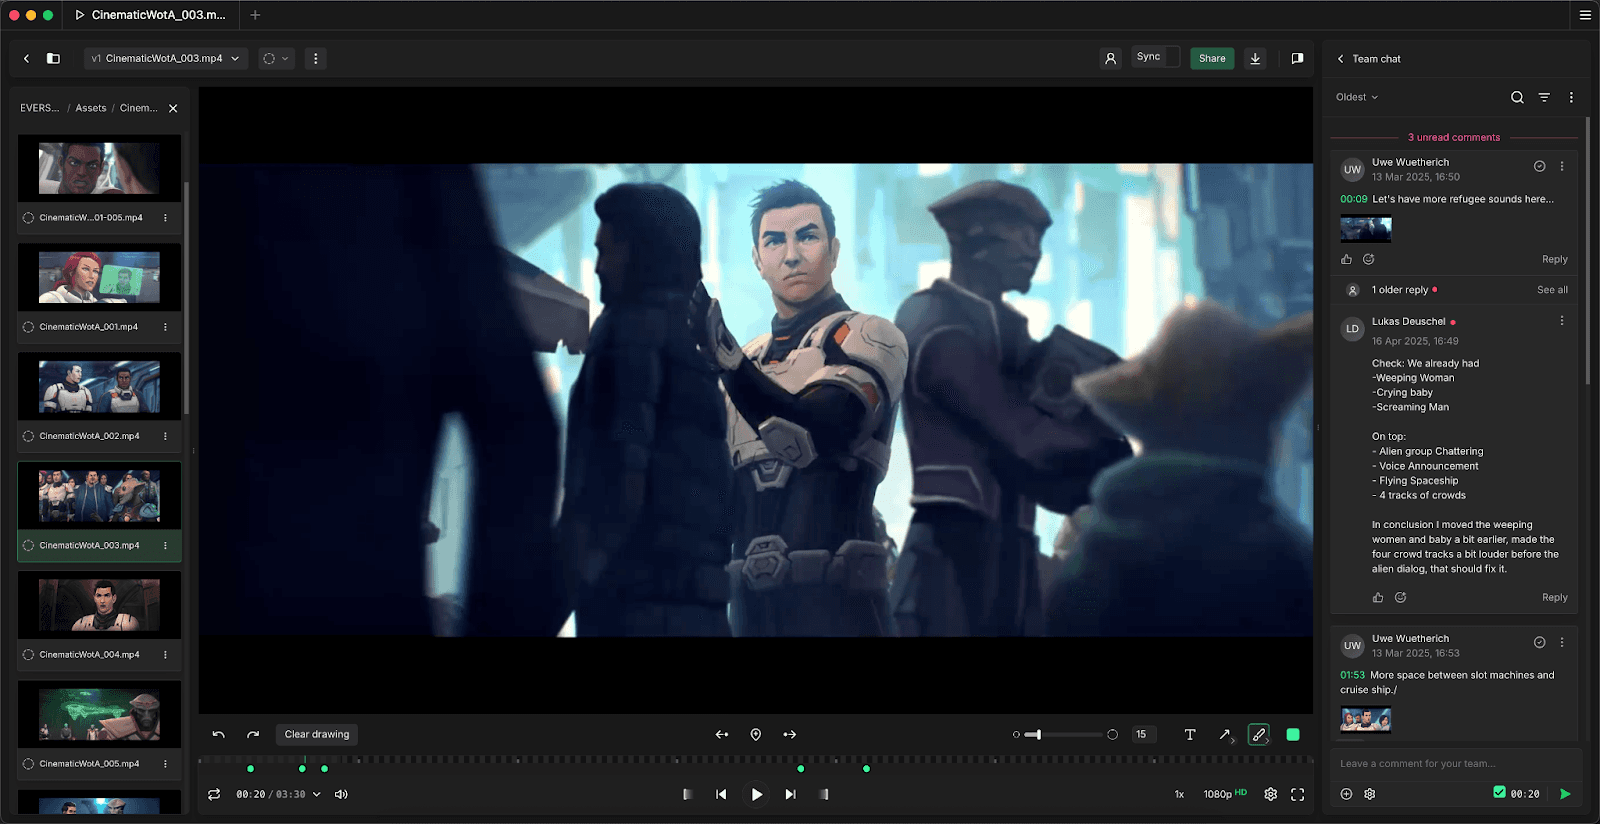Open the v1 CinematicWotA_003.mp4 version dropdown
Viewport: 1600px width, 824px height.
(166, 58)
